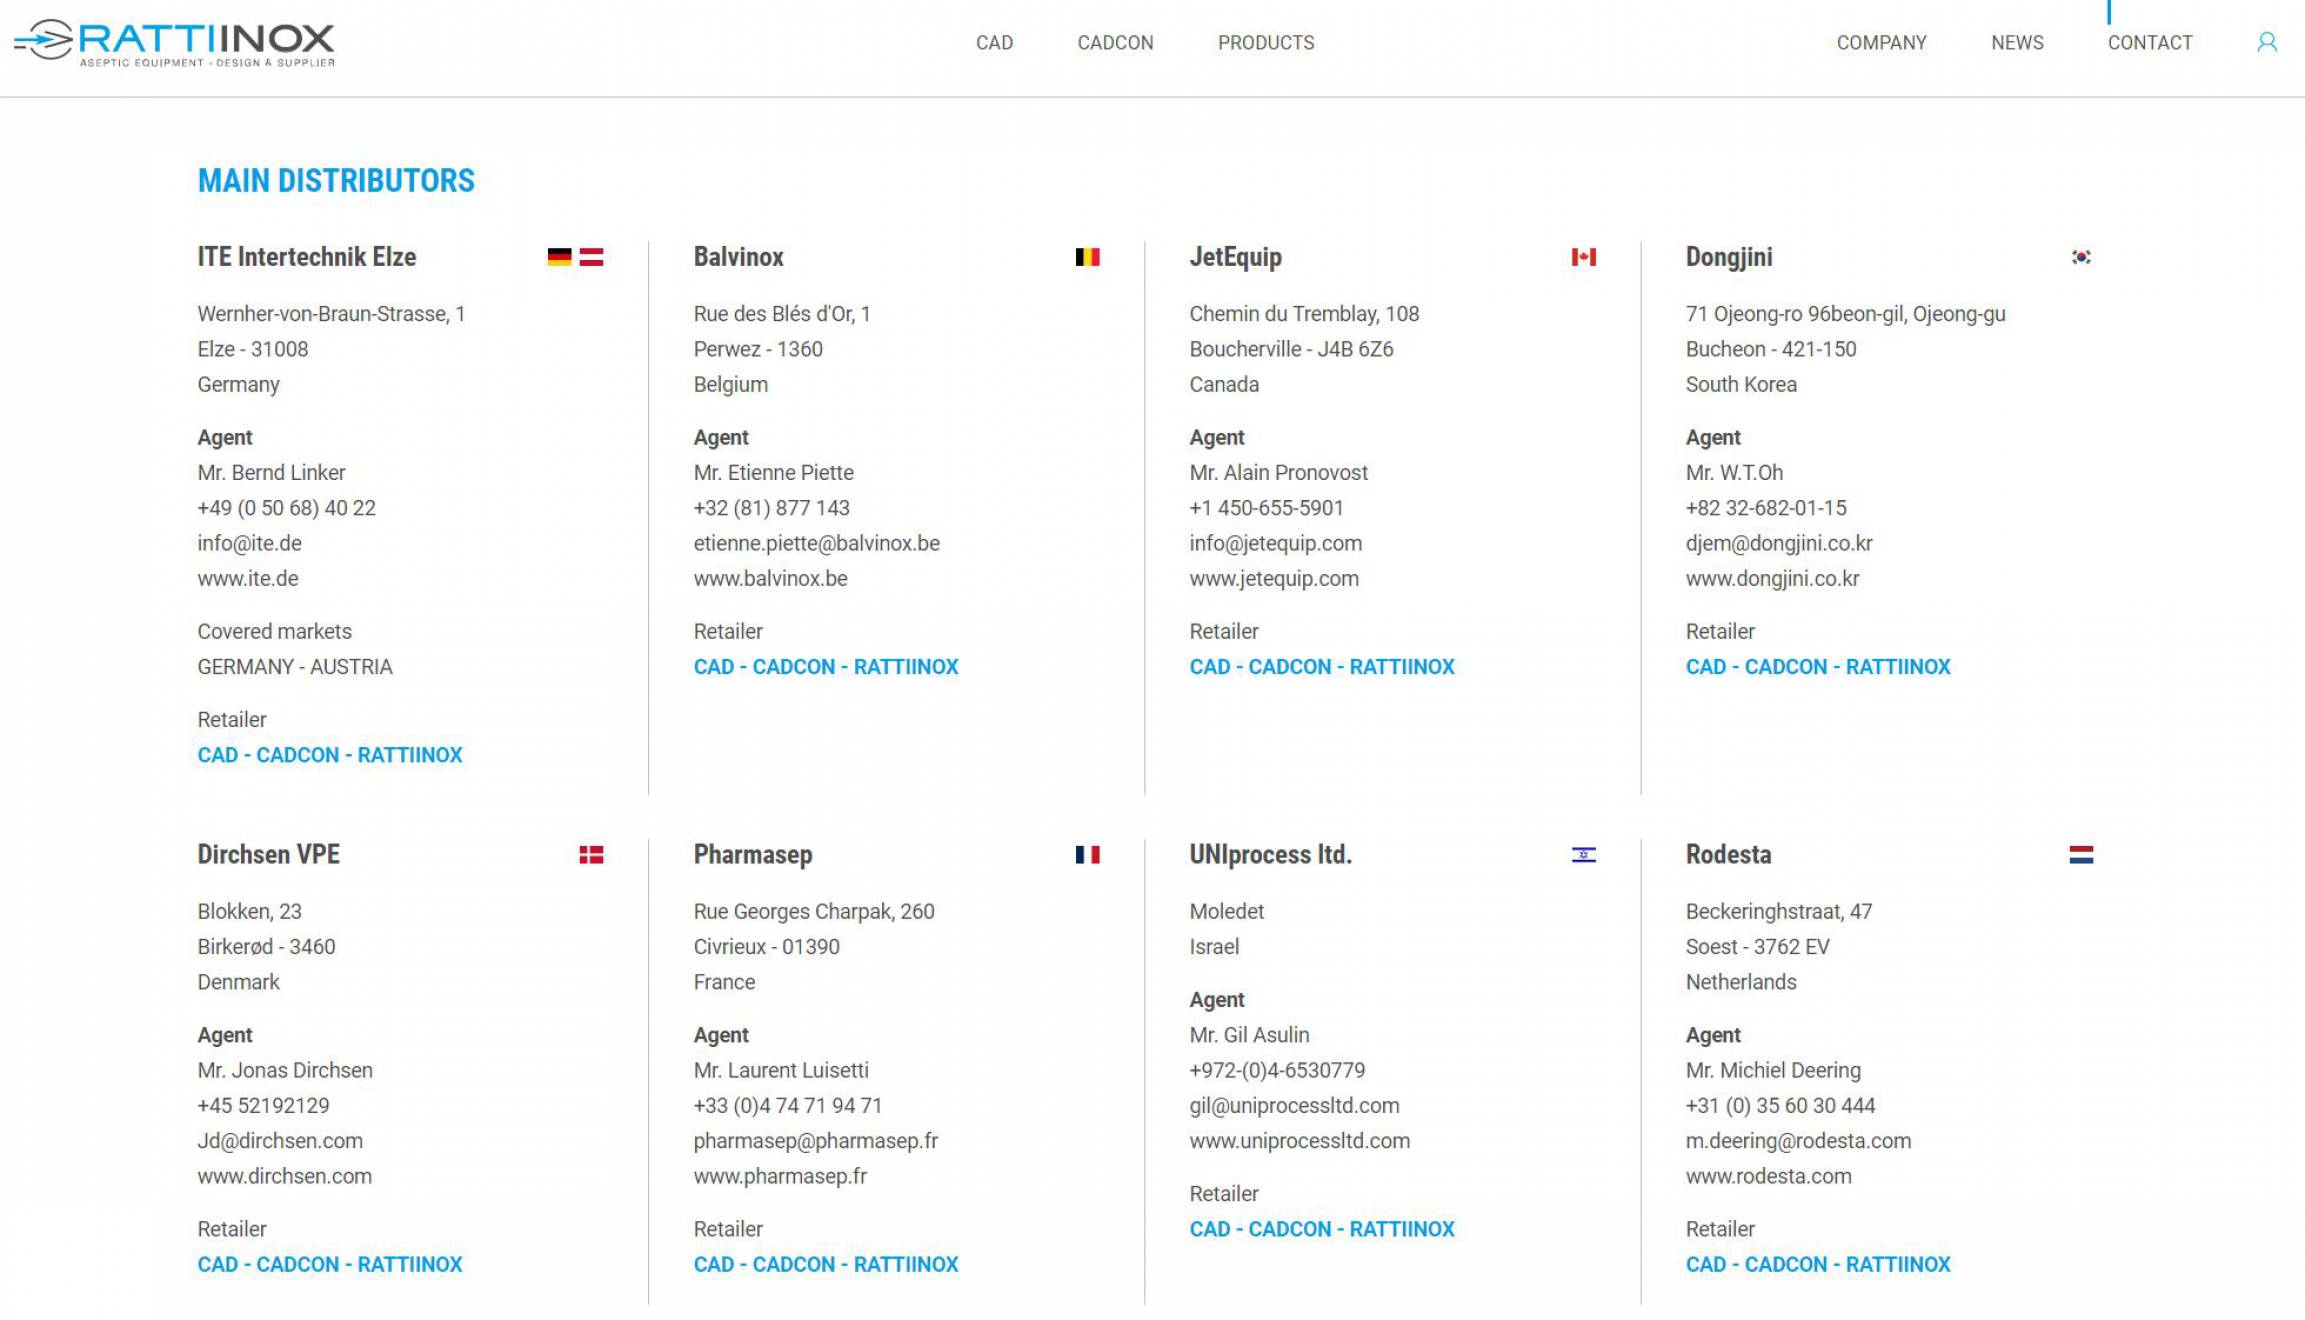Click the Belgian flag beside Balvinox
The image size is (2305, 1320).
coord(1087,257)
